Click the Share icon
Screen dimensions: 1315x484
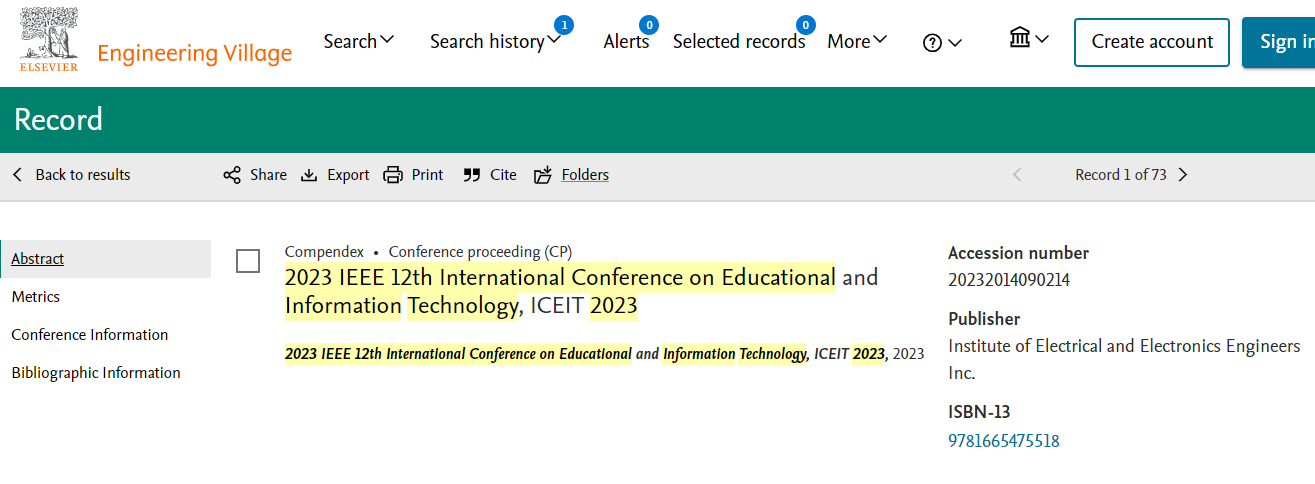(x=232, y=175)
